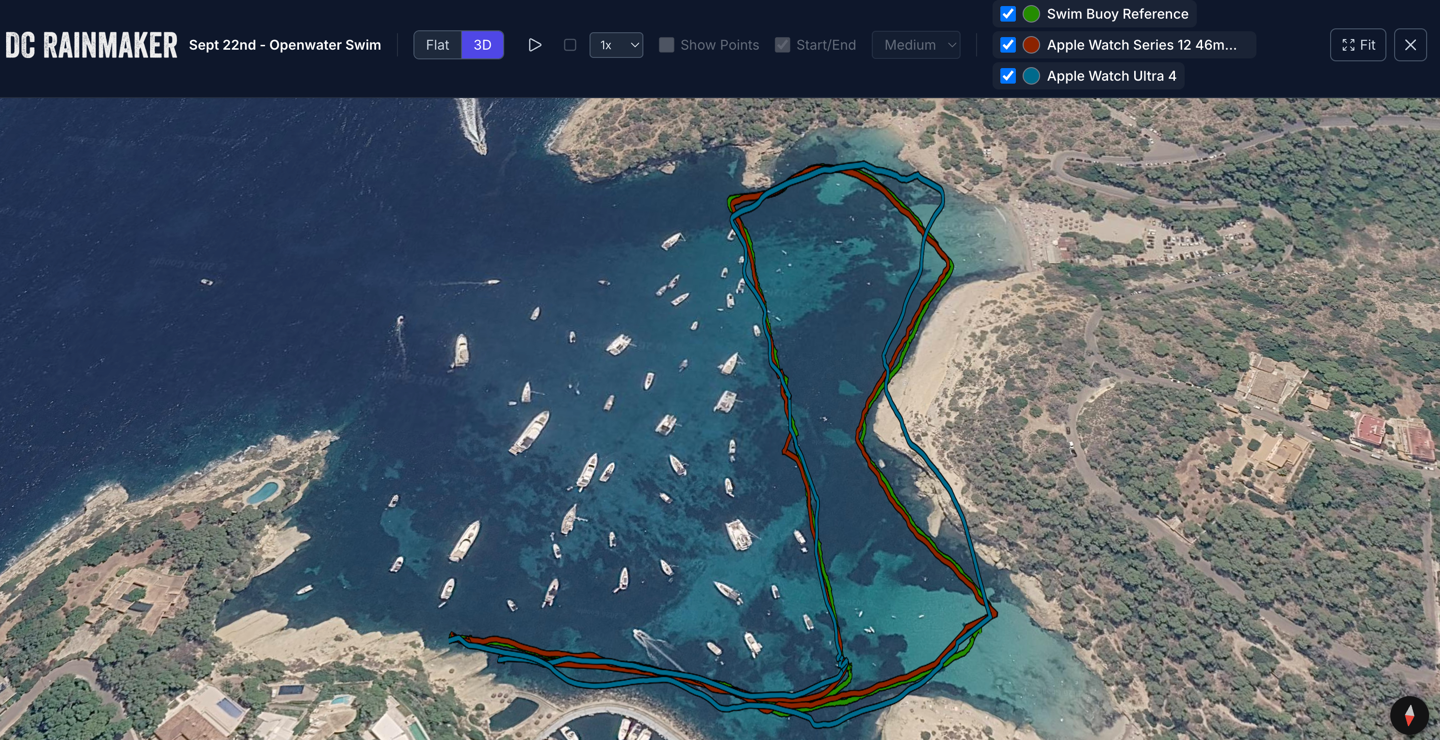
Task: Reset map orientation using compass icon
Action: coord(1409,716)
